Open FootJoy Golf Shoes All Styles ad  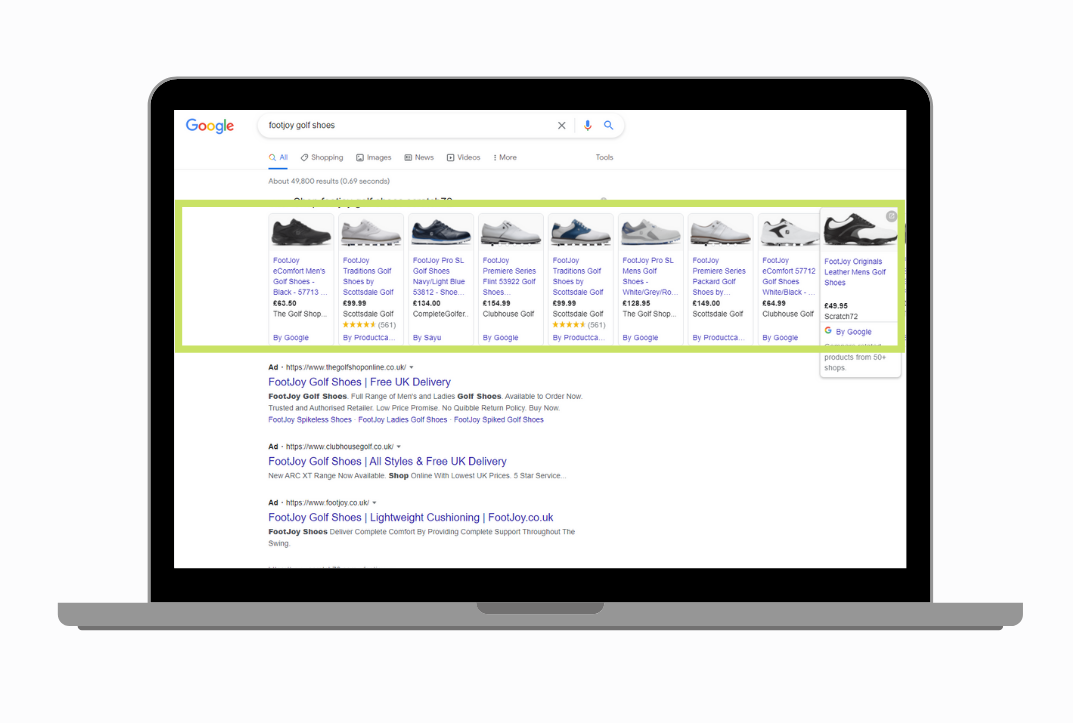(387, 462)
